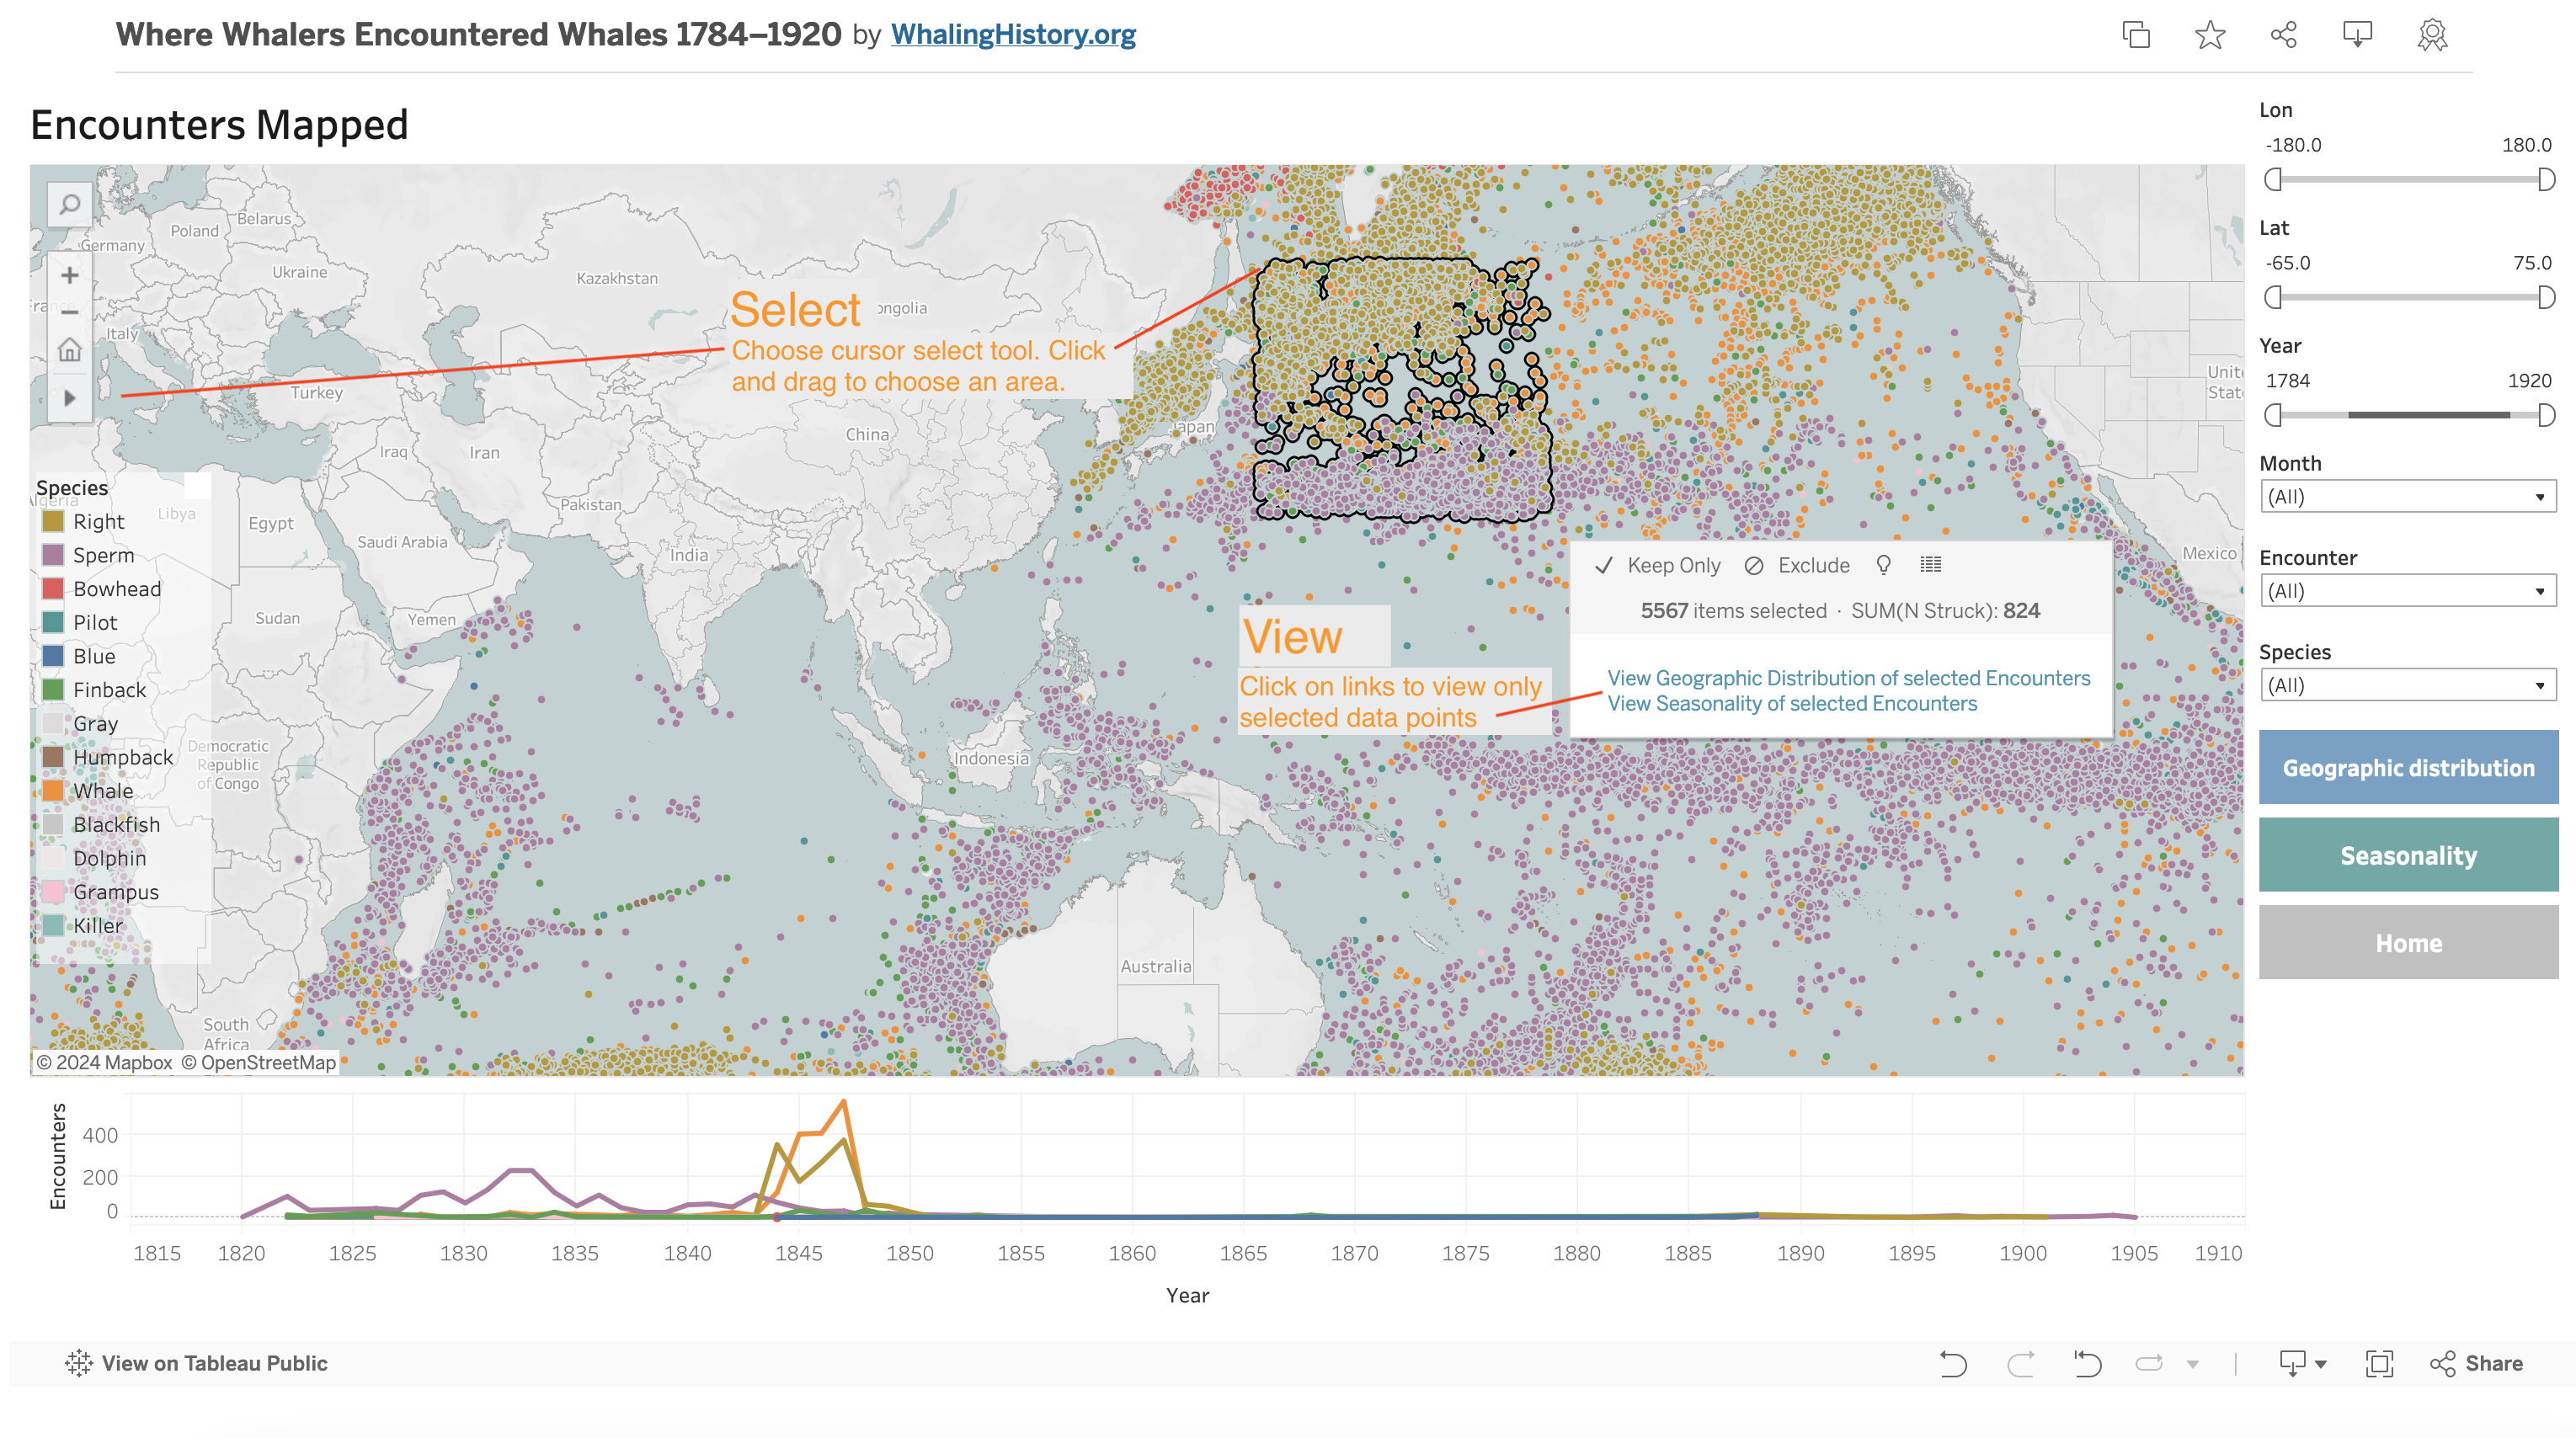
Task: Open the Month filter dropdown
Action: pos(2407,497)
